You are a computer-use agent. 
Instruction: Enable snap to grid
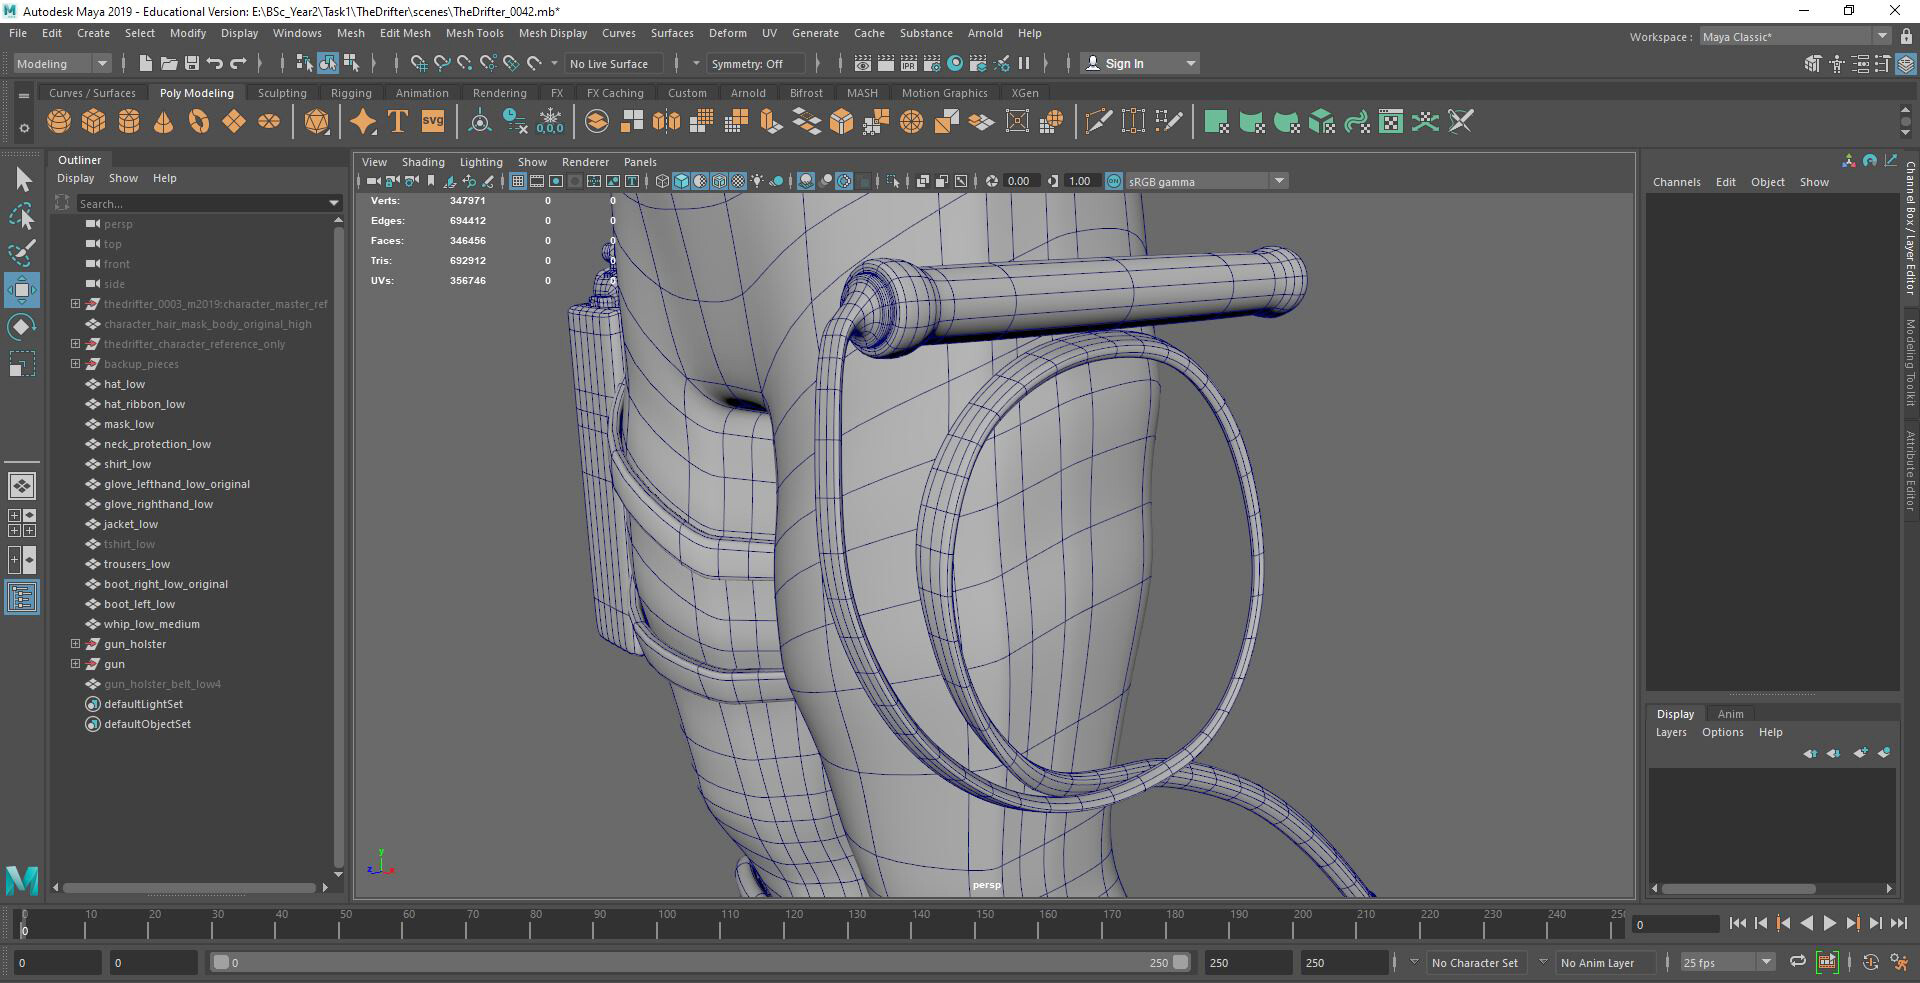(x=419, y=63)
